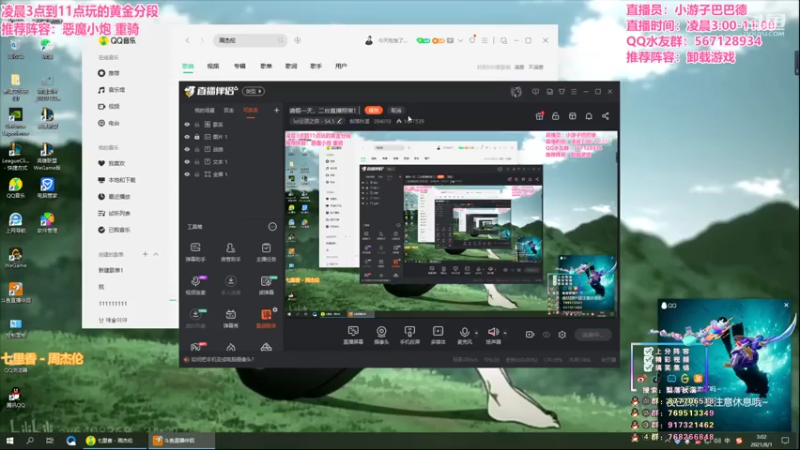The height and width of the screenshot is (450, 800).
Task: Add 摄像头 camera source
Action: tap(381, 335)
